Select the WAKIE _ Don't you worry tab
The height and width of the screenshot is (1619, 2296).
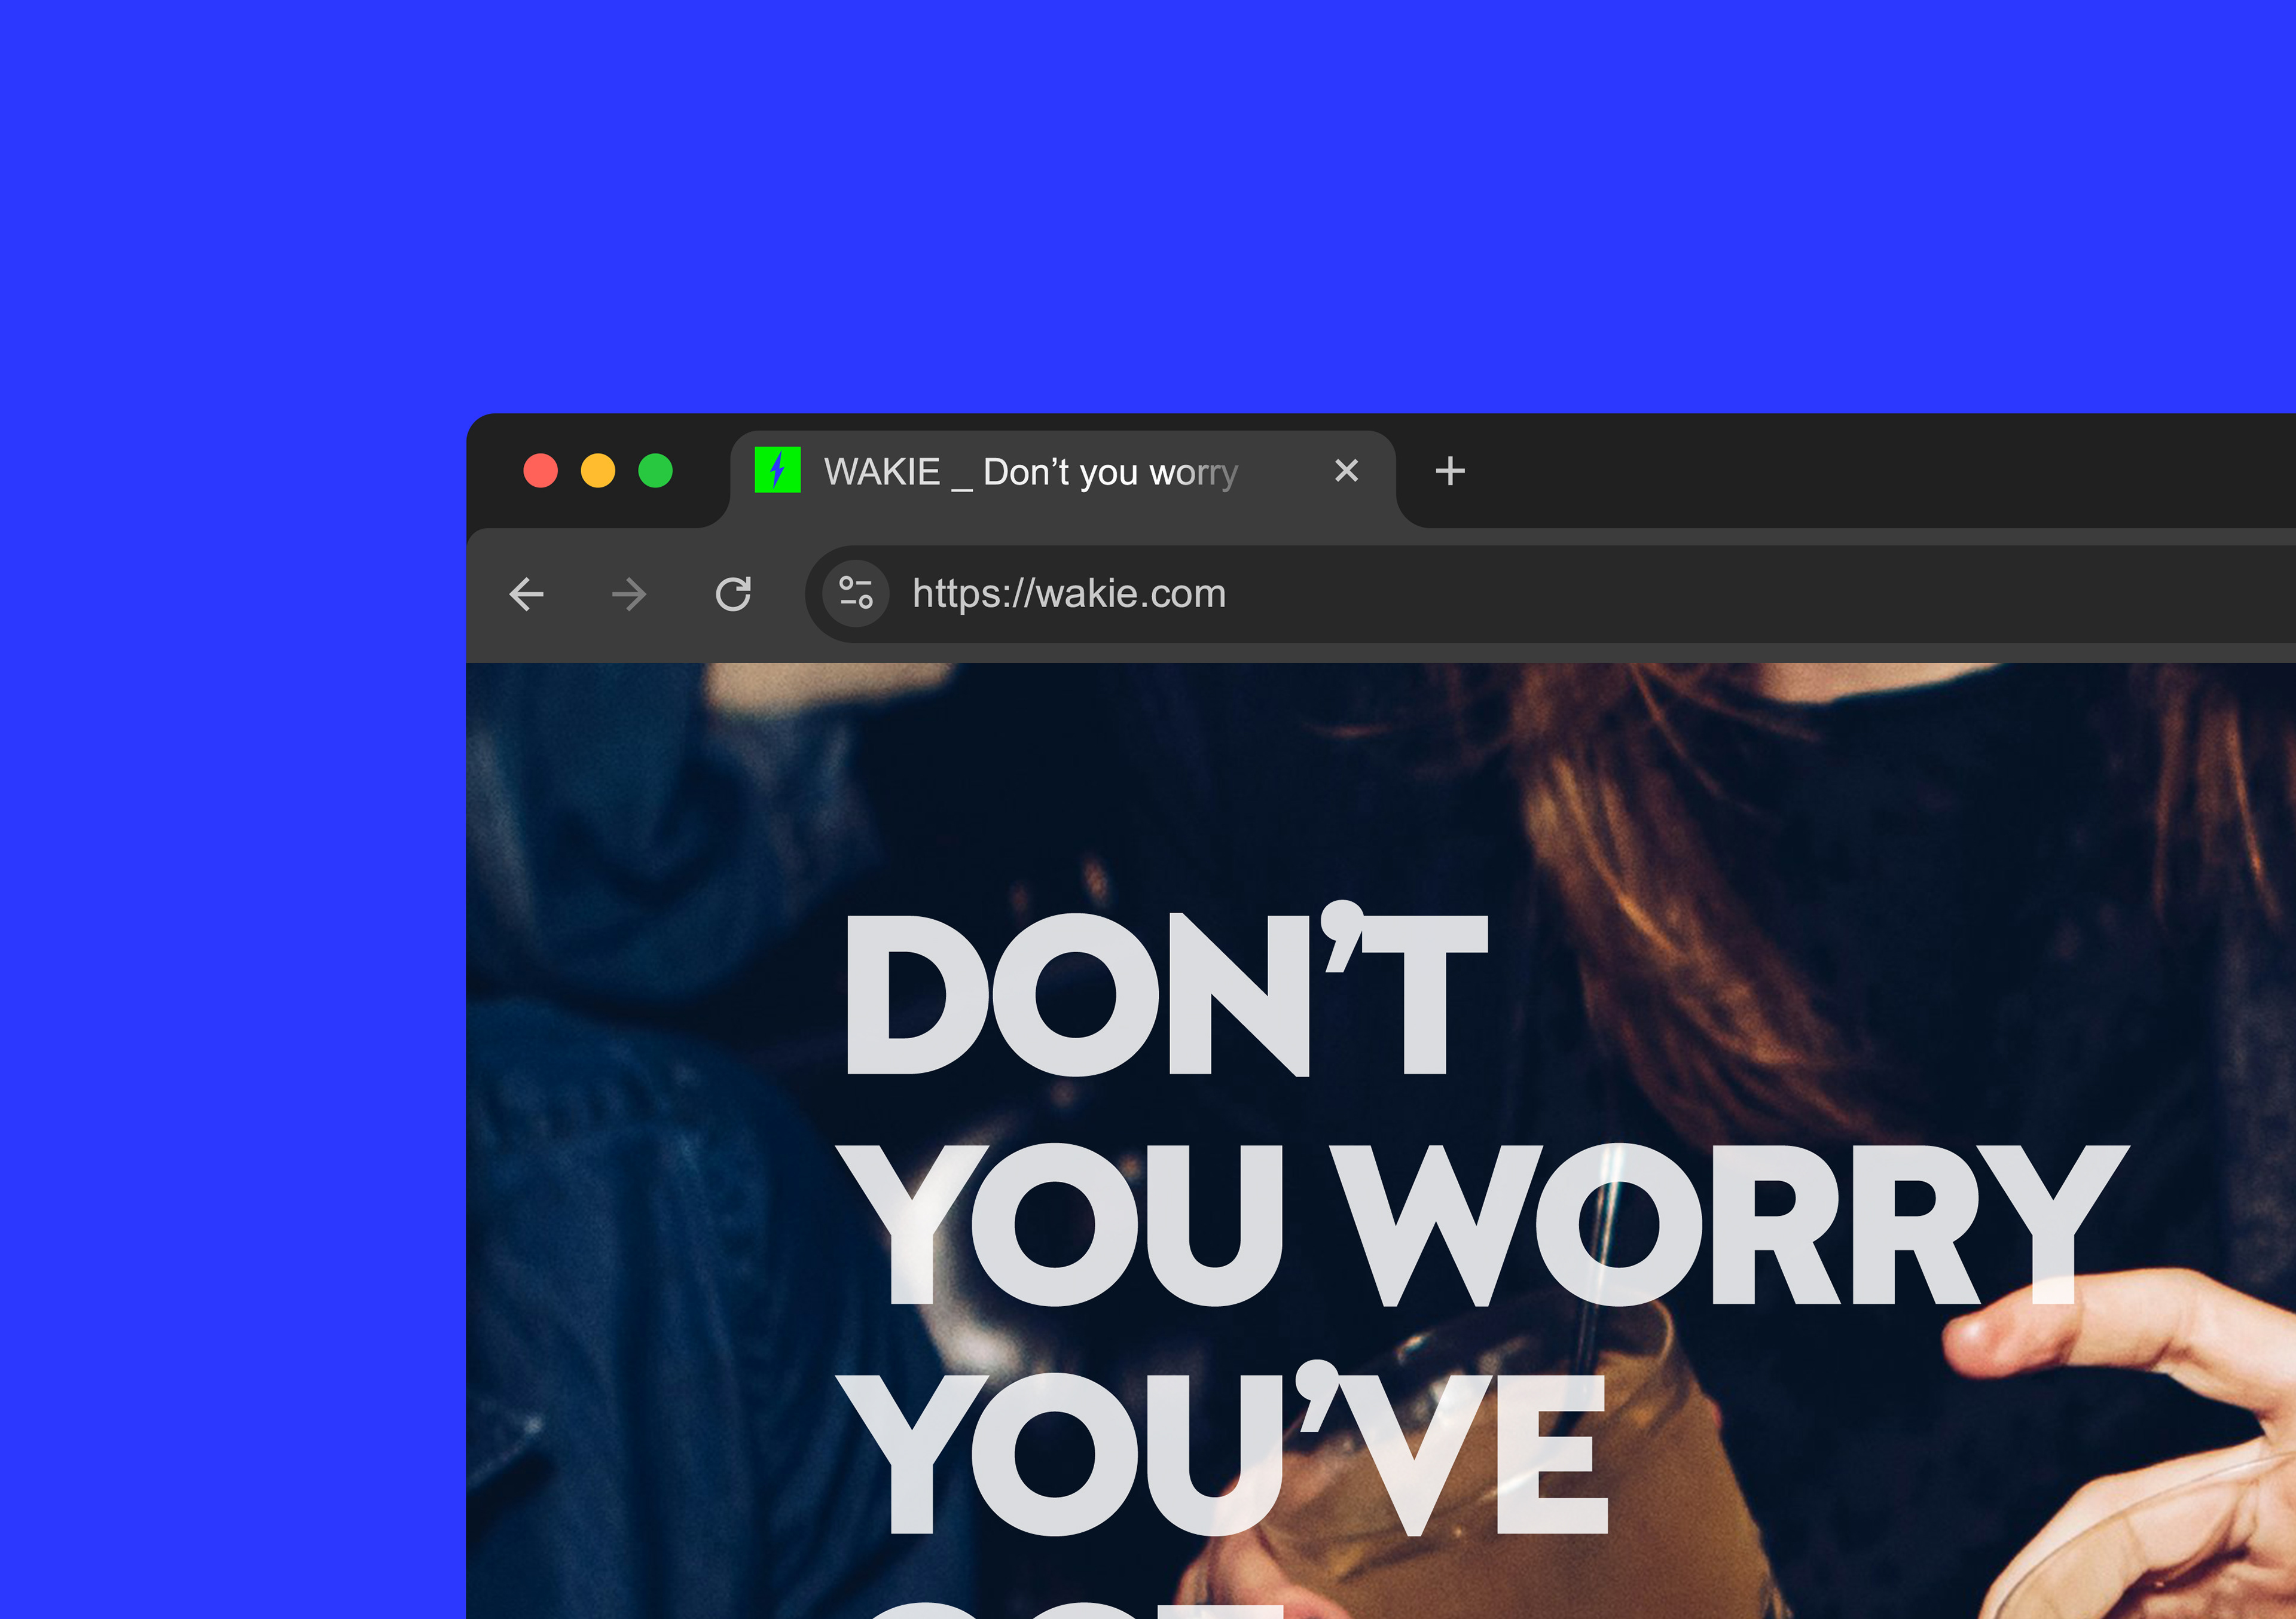point(1062,478)
